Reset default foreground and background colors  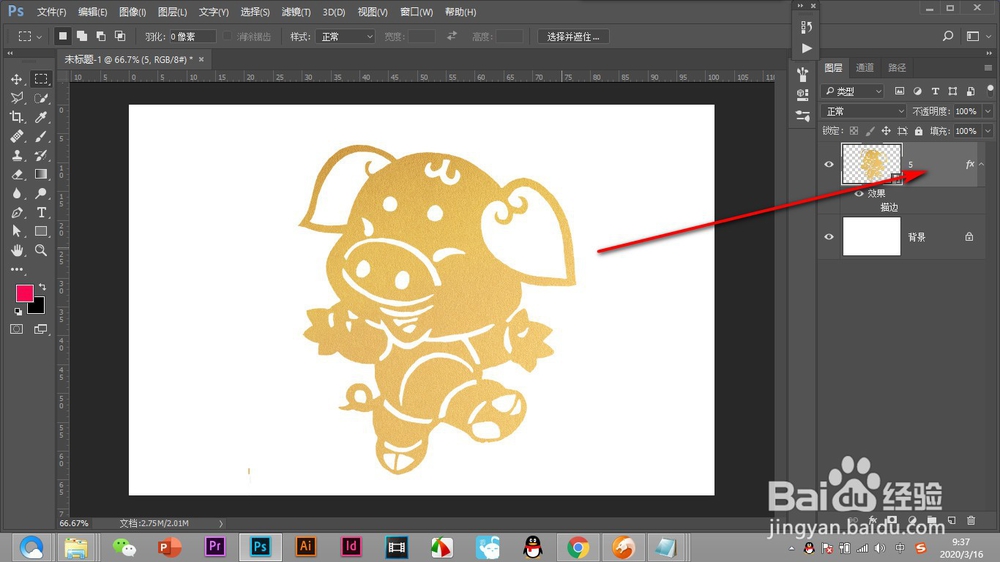coord(18,311)
